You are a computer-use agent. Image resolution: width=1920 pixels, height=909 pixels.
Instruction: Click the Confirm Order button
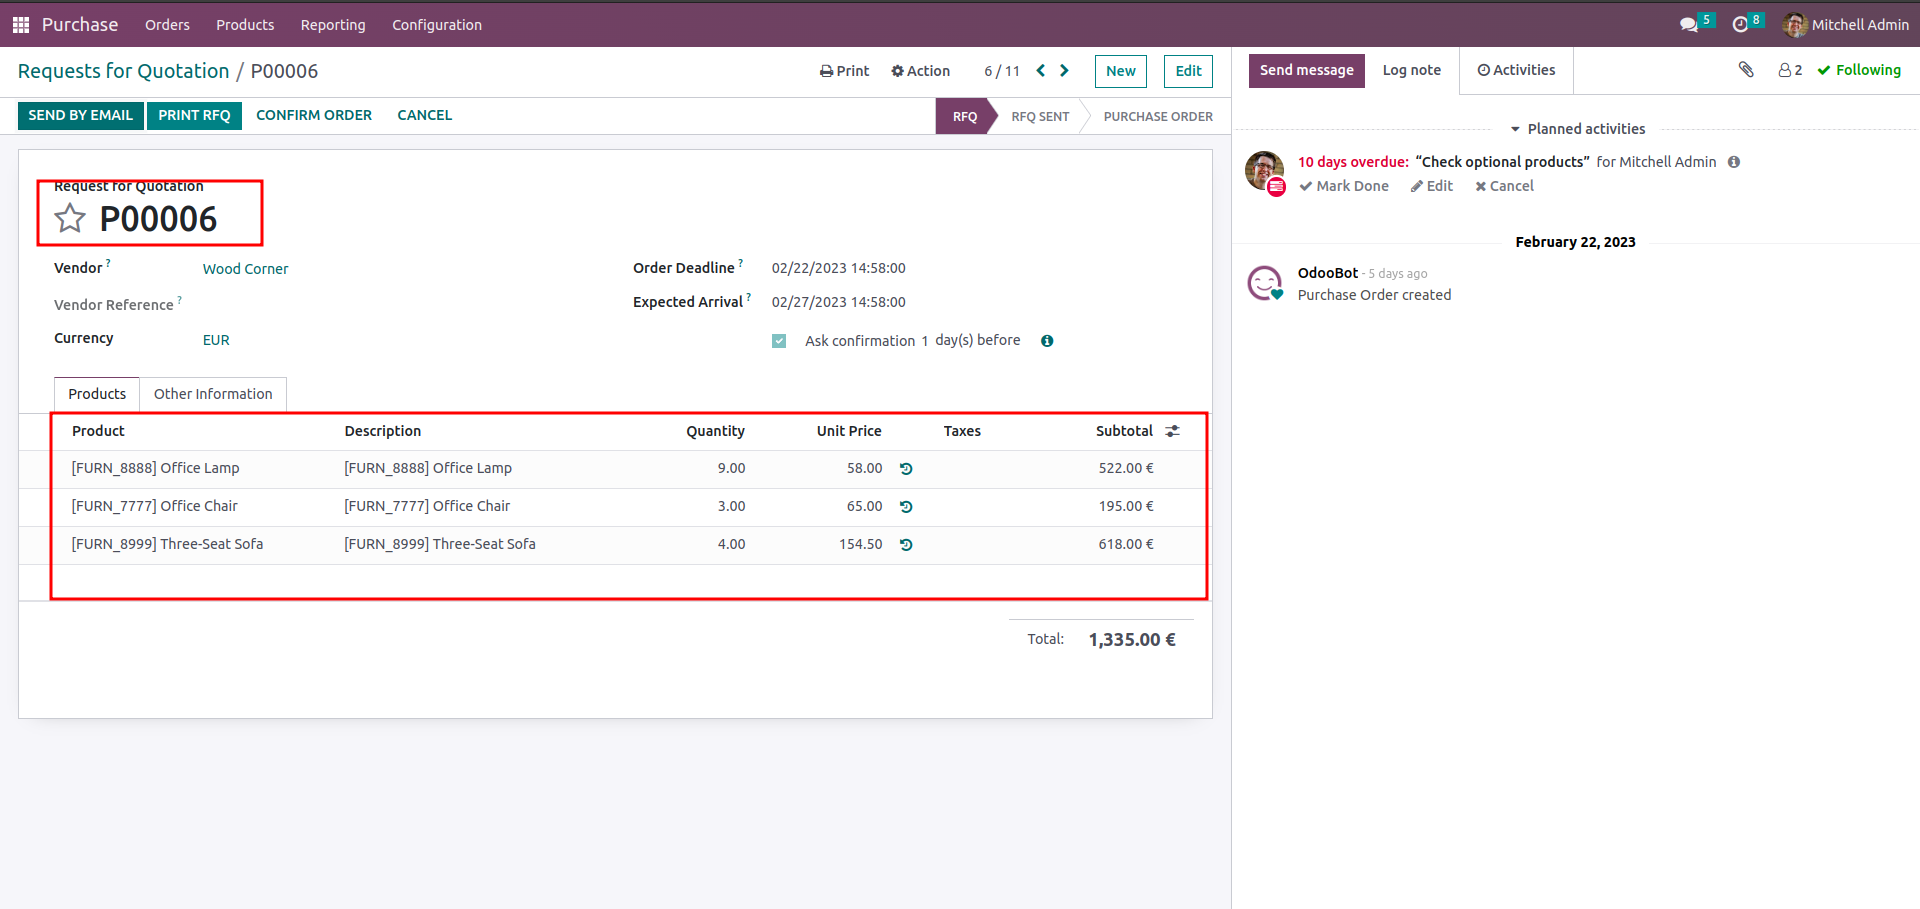point(314,115)
